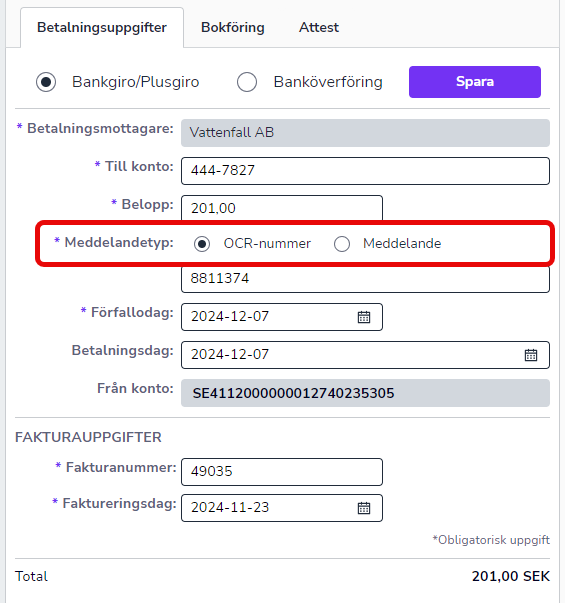Open the Faktureringsdag calendar picker icon
The height and width of the screenshot is (603, 565).
pos(364,508)
